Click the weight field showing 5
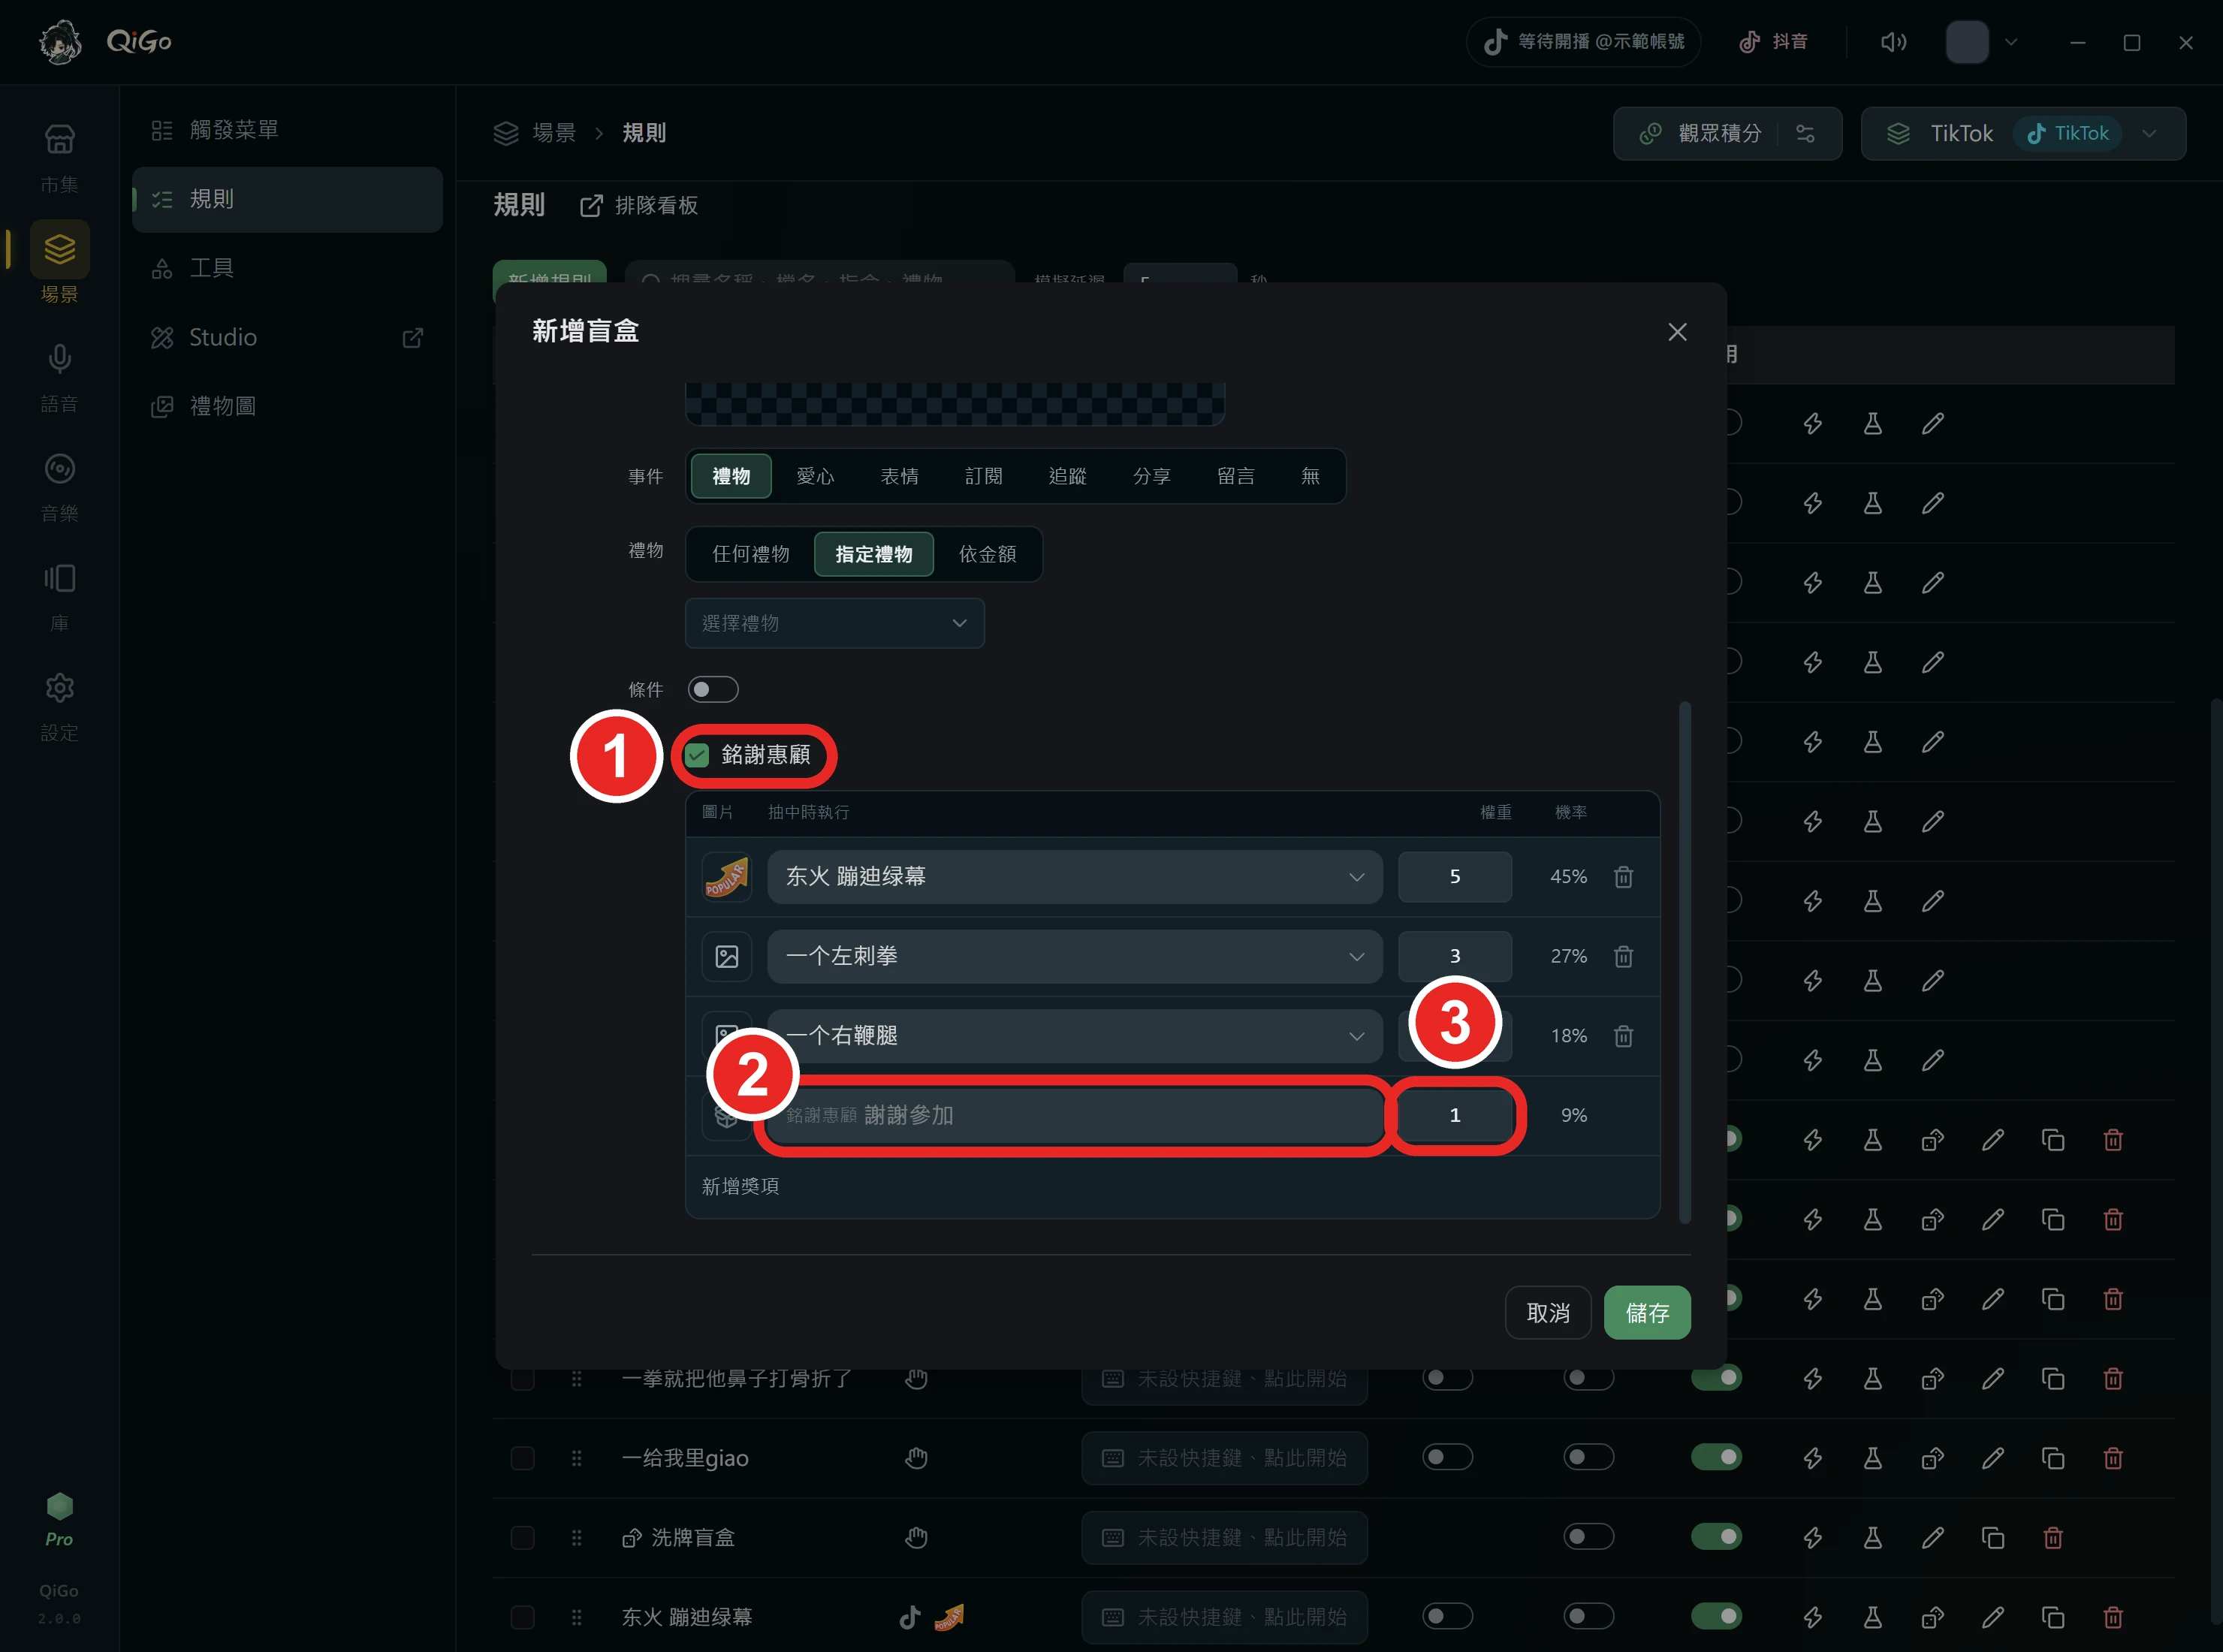 coord(1454,877)
